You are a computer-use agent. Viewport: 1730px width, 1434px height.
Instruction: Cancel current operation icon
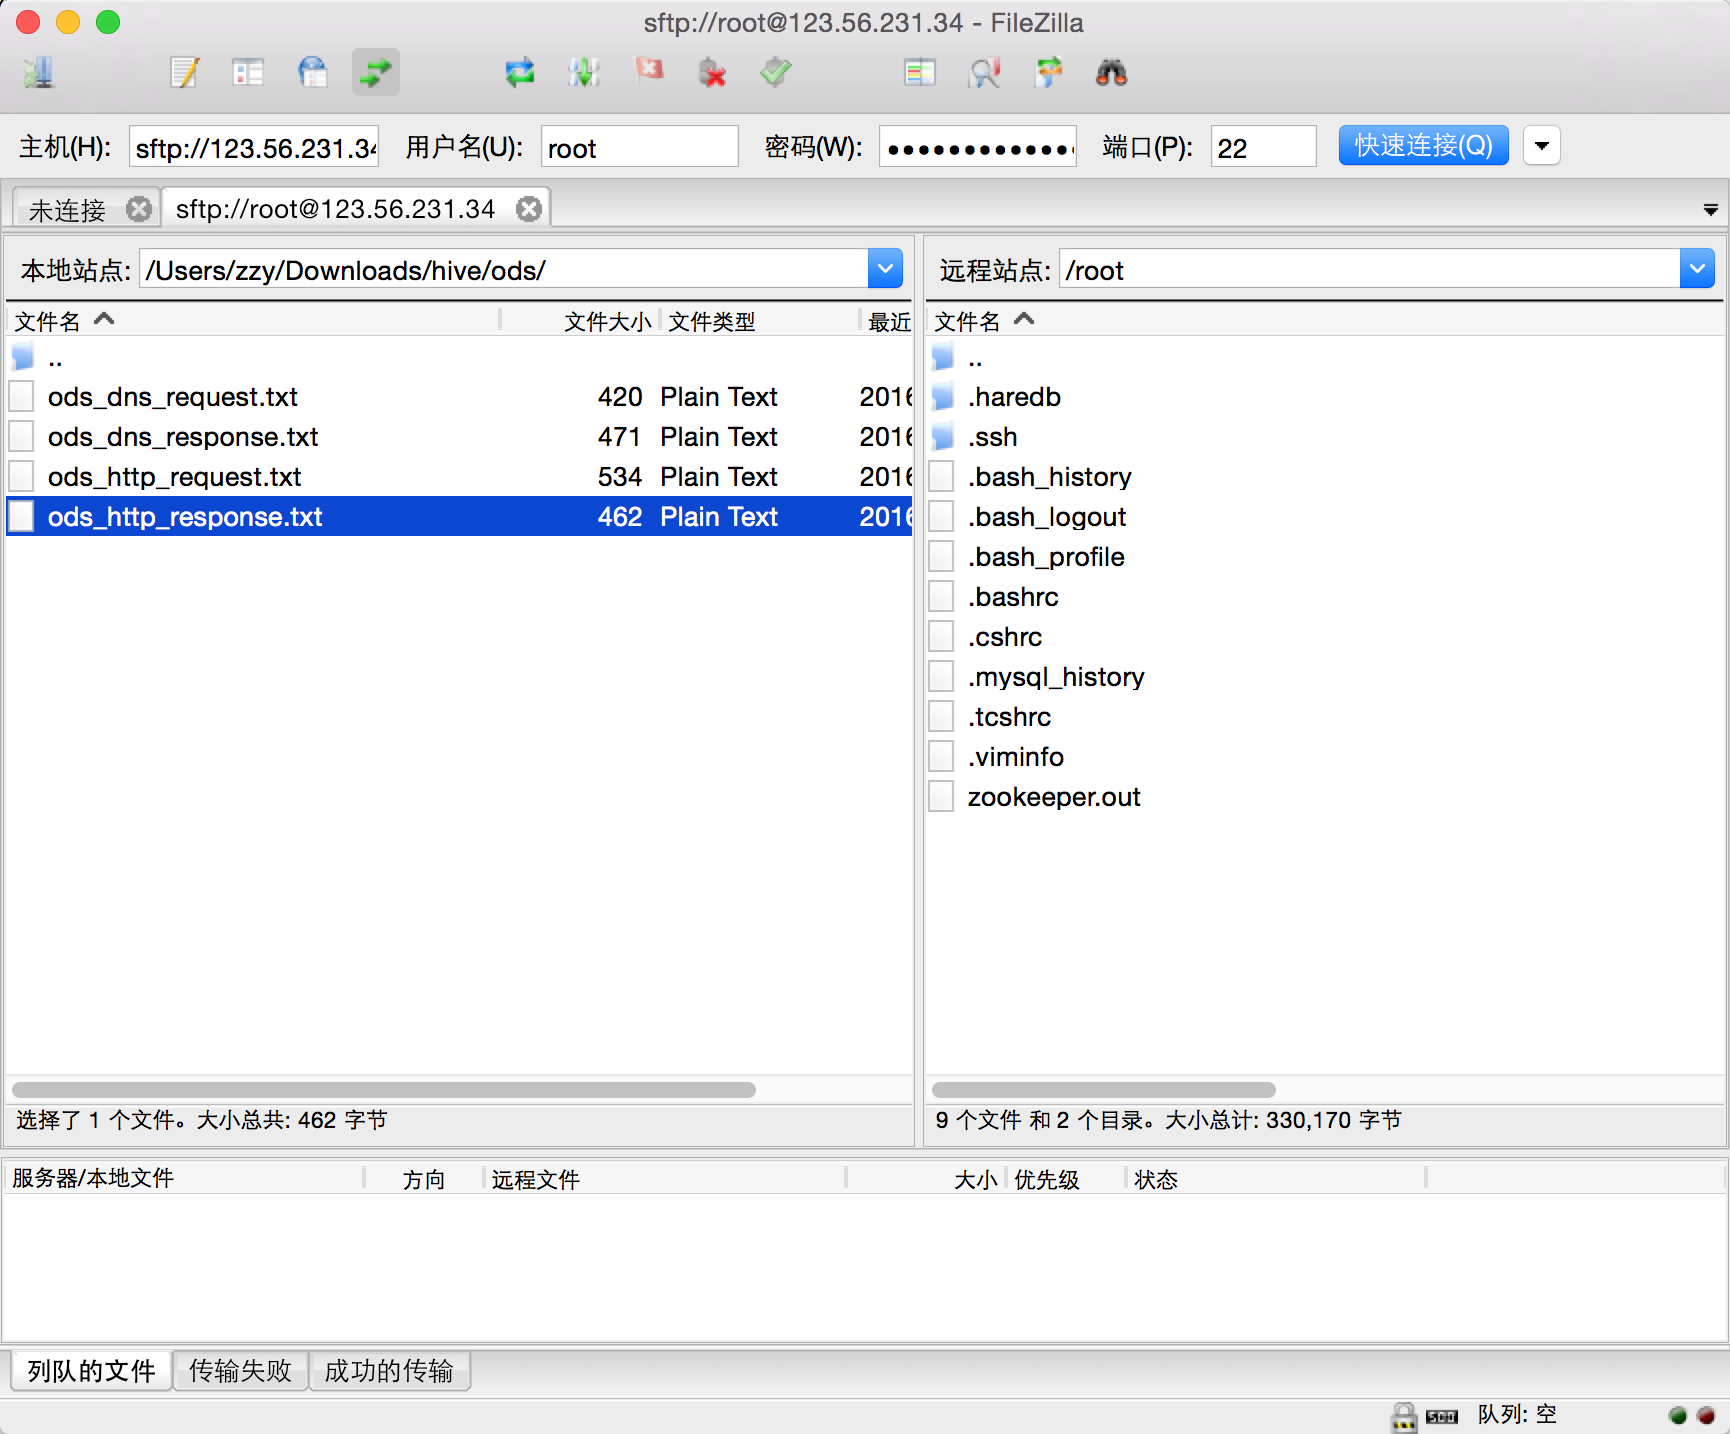pos(649,71)
